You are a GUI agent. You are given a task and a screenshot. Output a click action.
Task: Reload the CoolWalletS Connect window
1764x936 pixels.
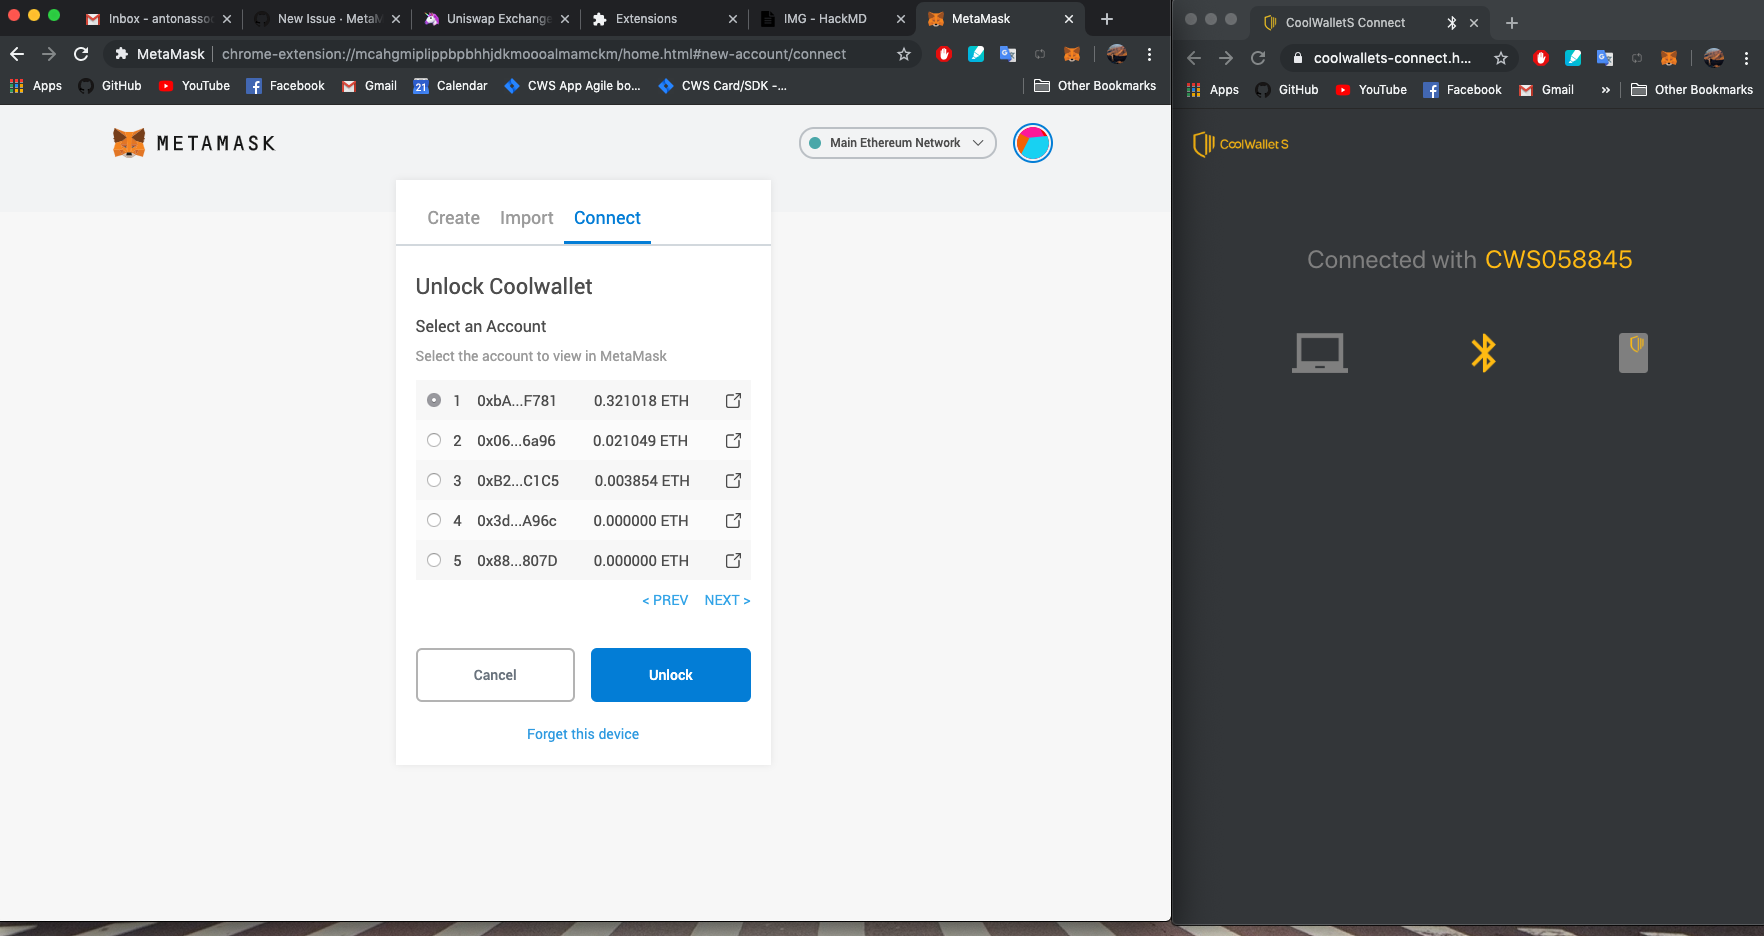[x=1258, y=58]
